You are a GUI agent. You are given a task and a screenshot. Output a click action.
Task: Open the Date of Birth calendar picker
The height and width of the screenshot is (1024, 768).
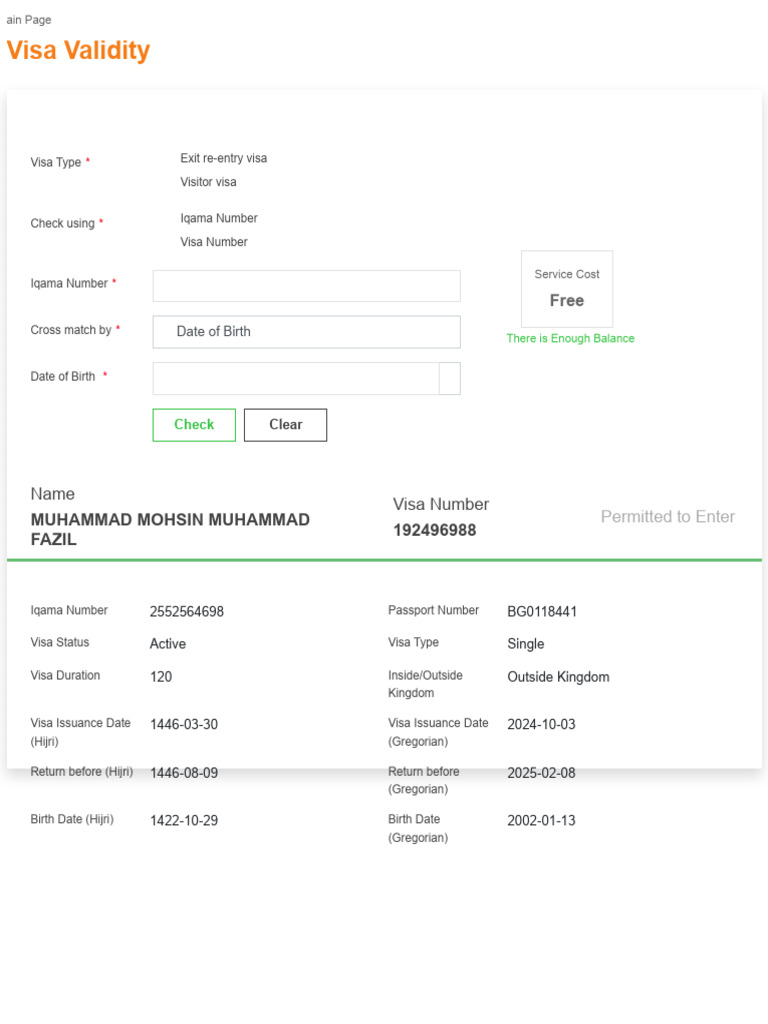tap(450, 379)
